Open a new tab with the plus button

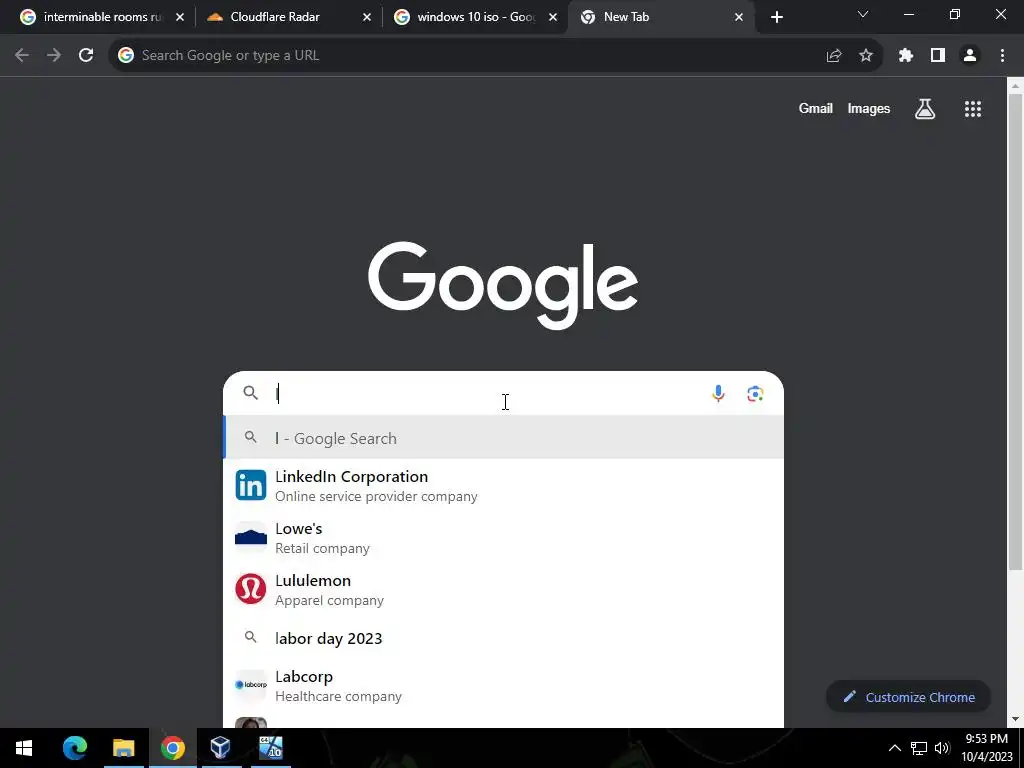(776, 18)
